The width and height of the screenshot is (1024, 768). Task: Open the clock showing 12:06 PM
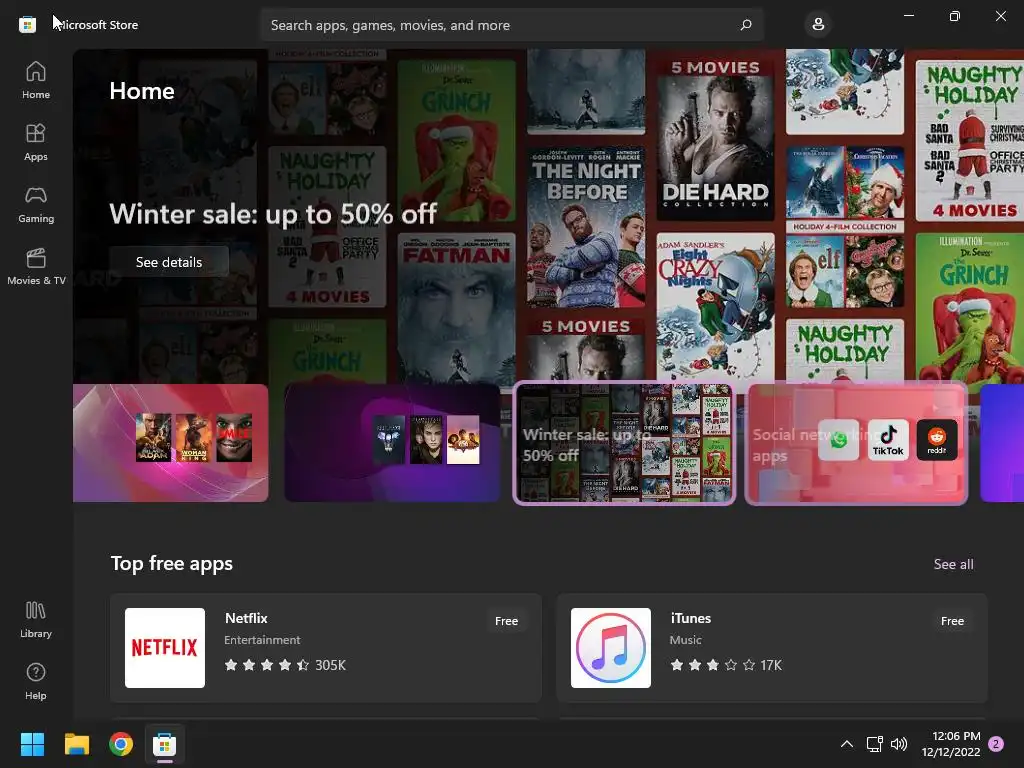951,744
